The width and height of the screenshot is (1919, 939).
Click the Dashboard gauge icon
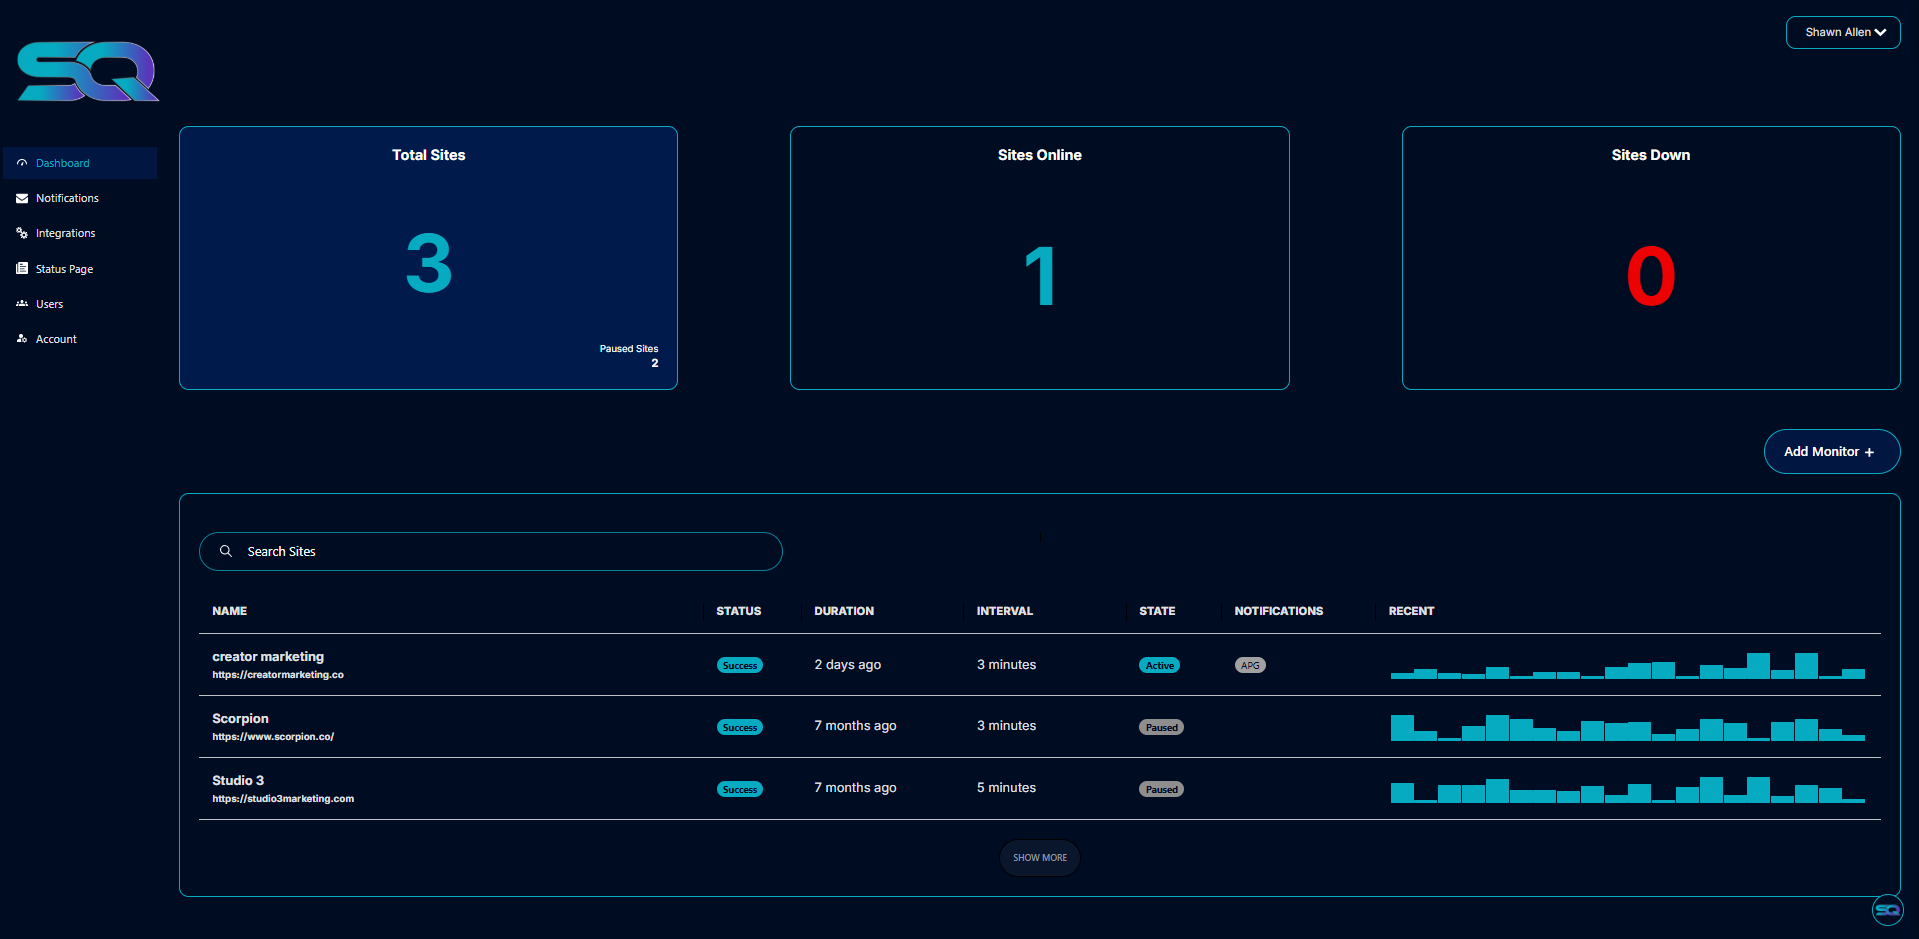pos(22,163)
